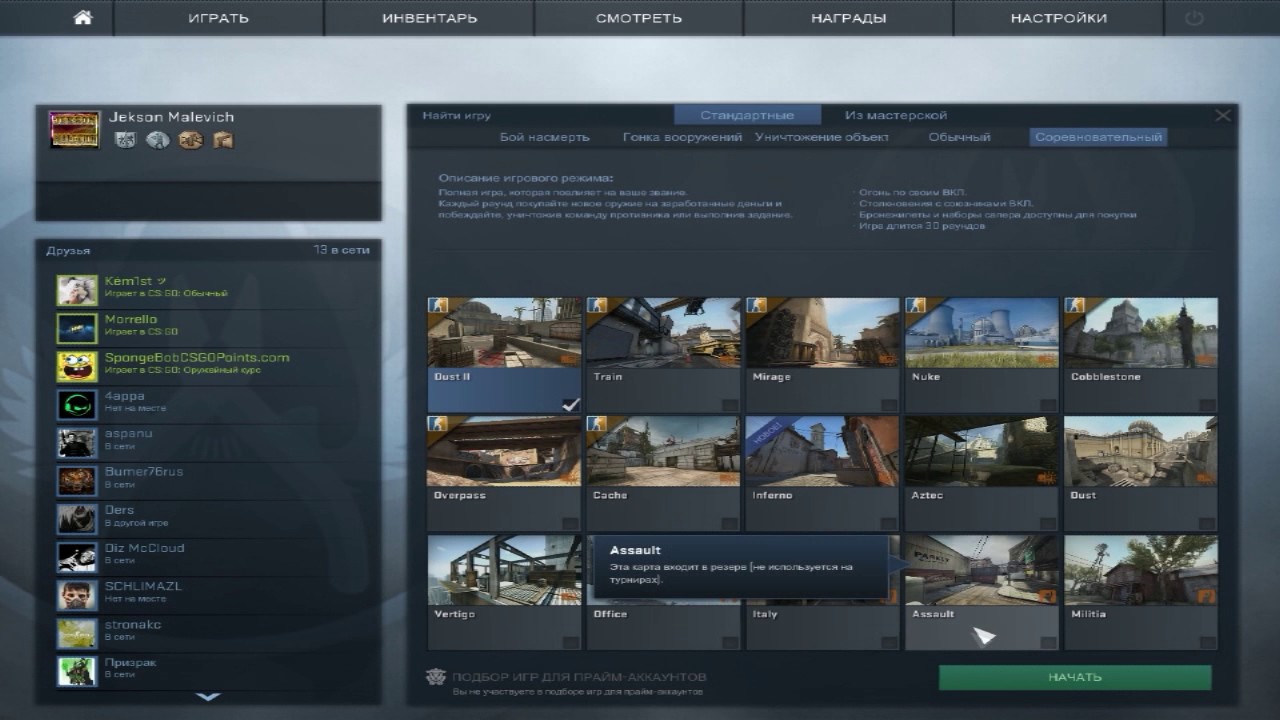Check the Militia map checkbox
1280x720 pixels.
pyautogui.click(x=1208, y=642)
